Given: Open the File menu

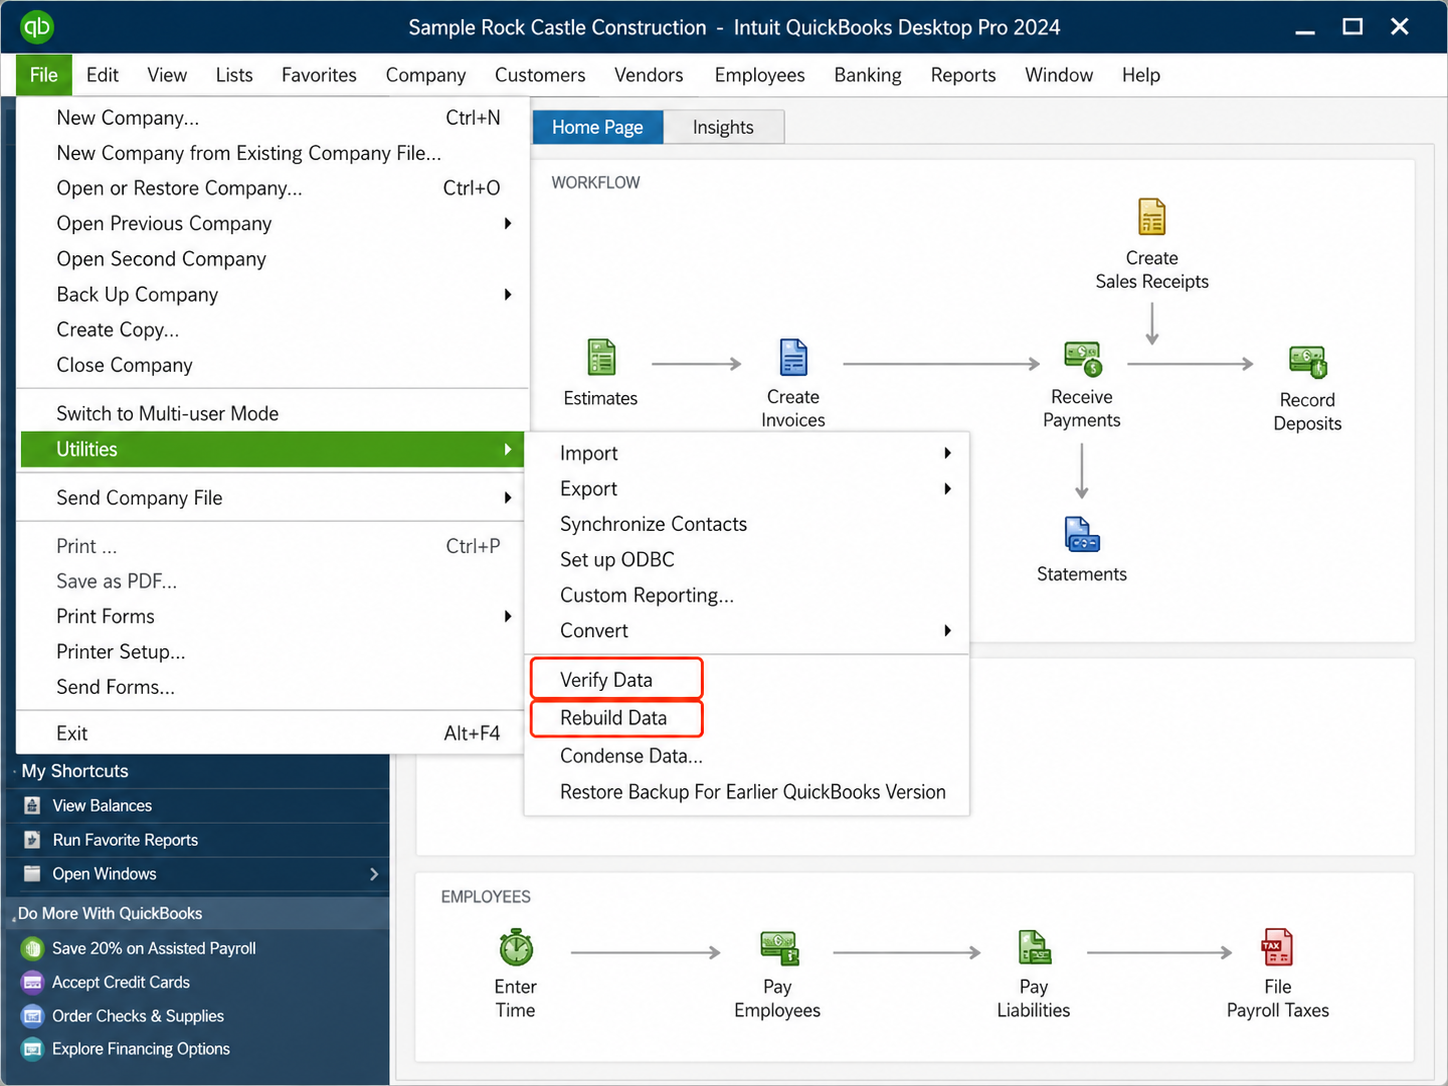Looking at the screenshot, I should 44,75.
